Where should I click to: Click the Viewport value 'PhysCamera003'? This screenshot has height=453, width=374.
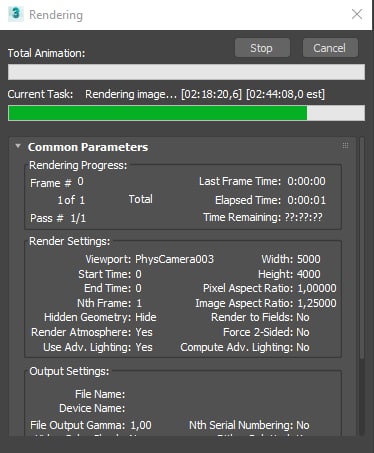pyautogui.click(x=174, y=259)
